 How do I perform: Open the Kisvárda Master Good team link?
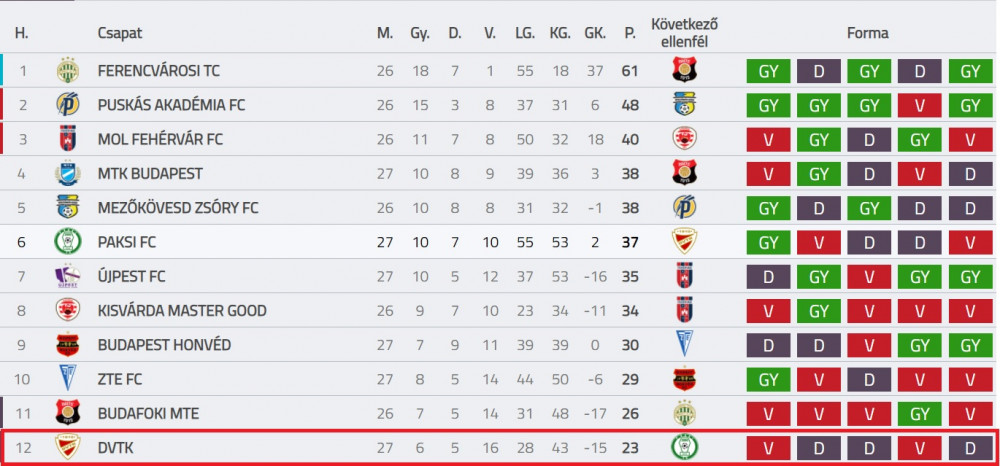pyautogui.click(x=182, y=311)
